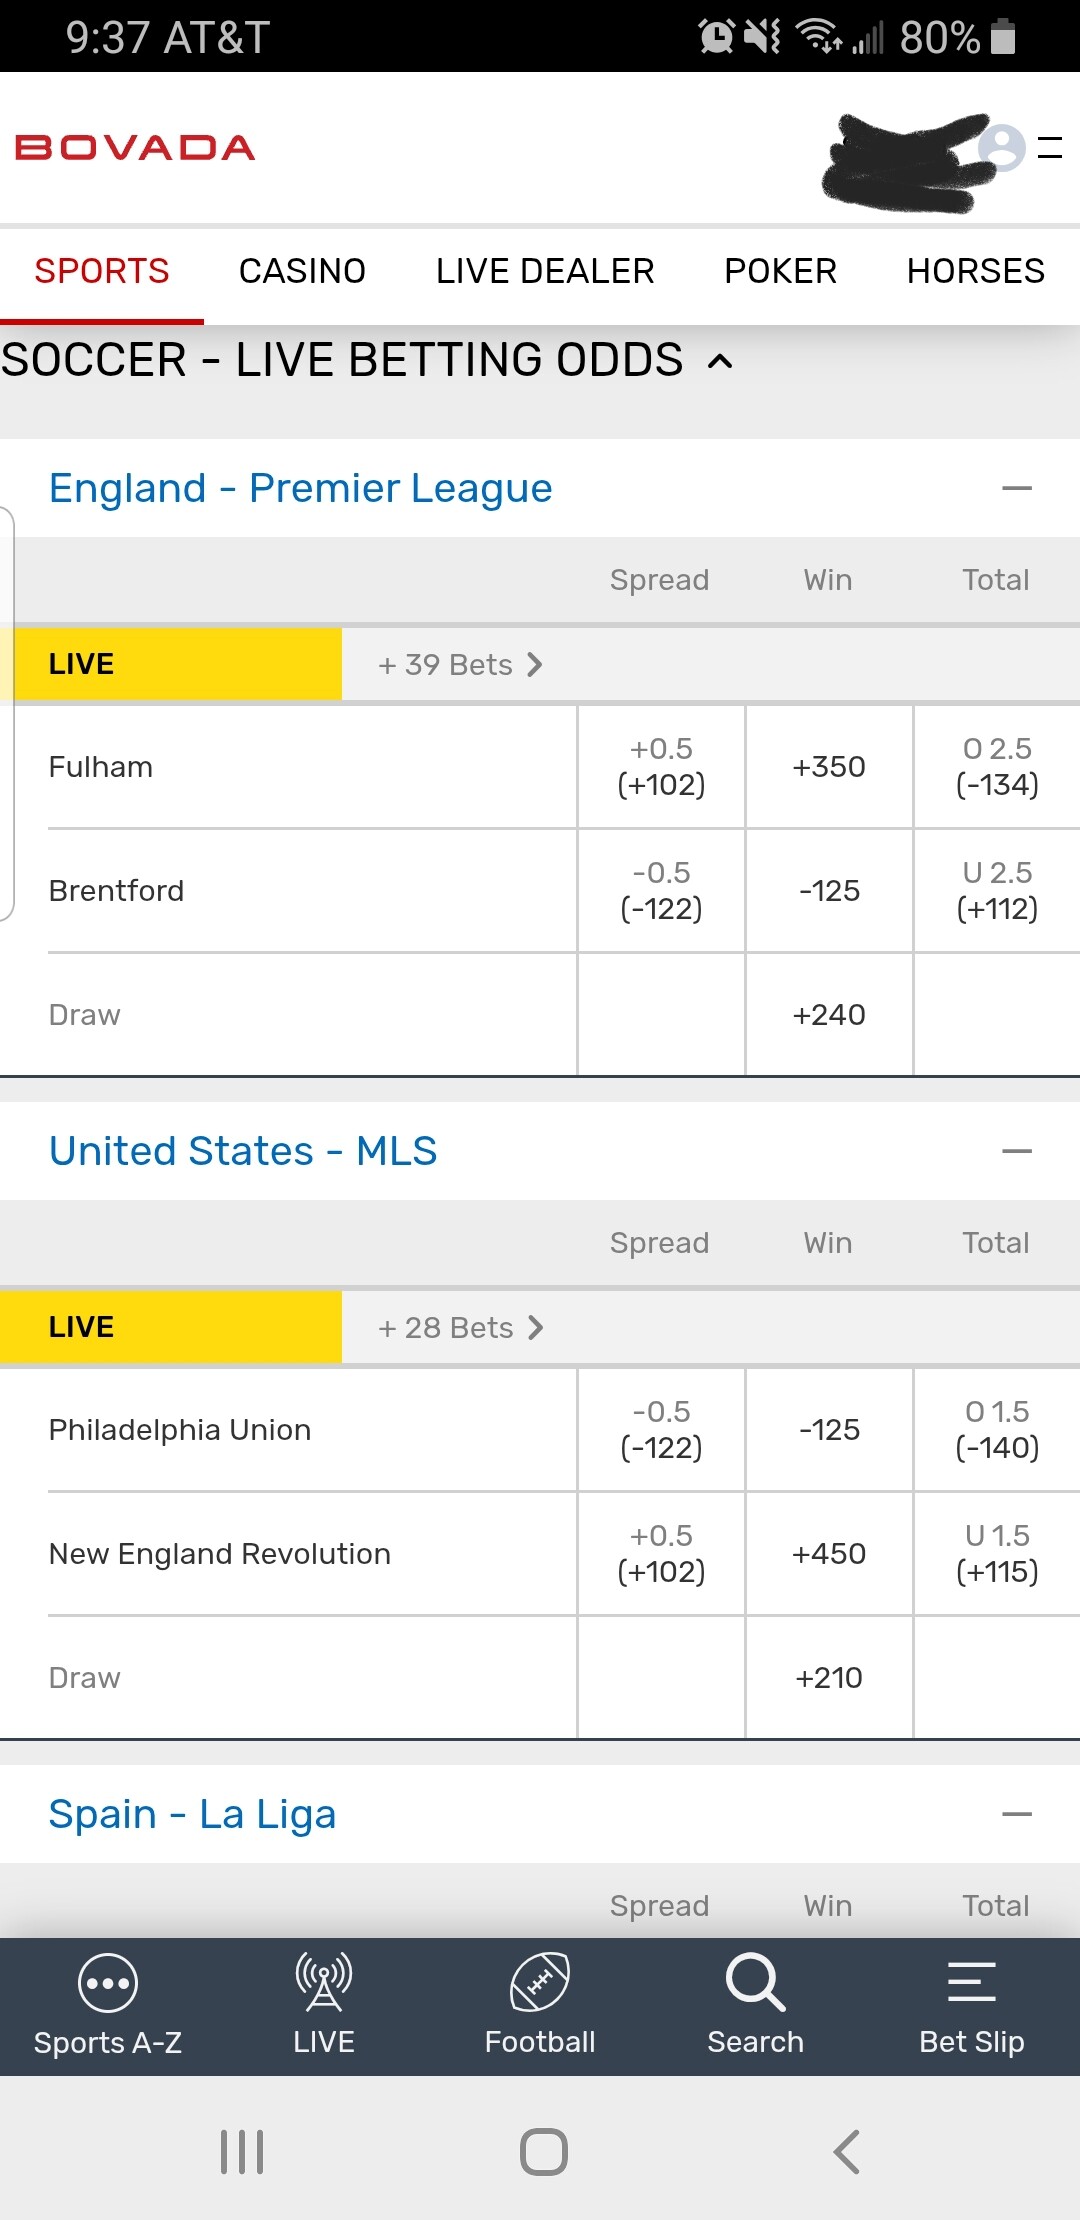Image resolution: width=1080 pixels, height=2220 pixels.
Task: Collapse Soccer - Live Betting Odds header
Action: pos(720,361)
